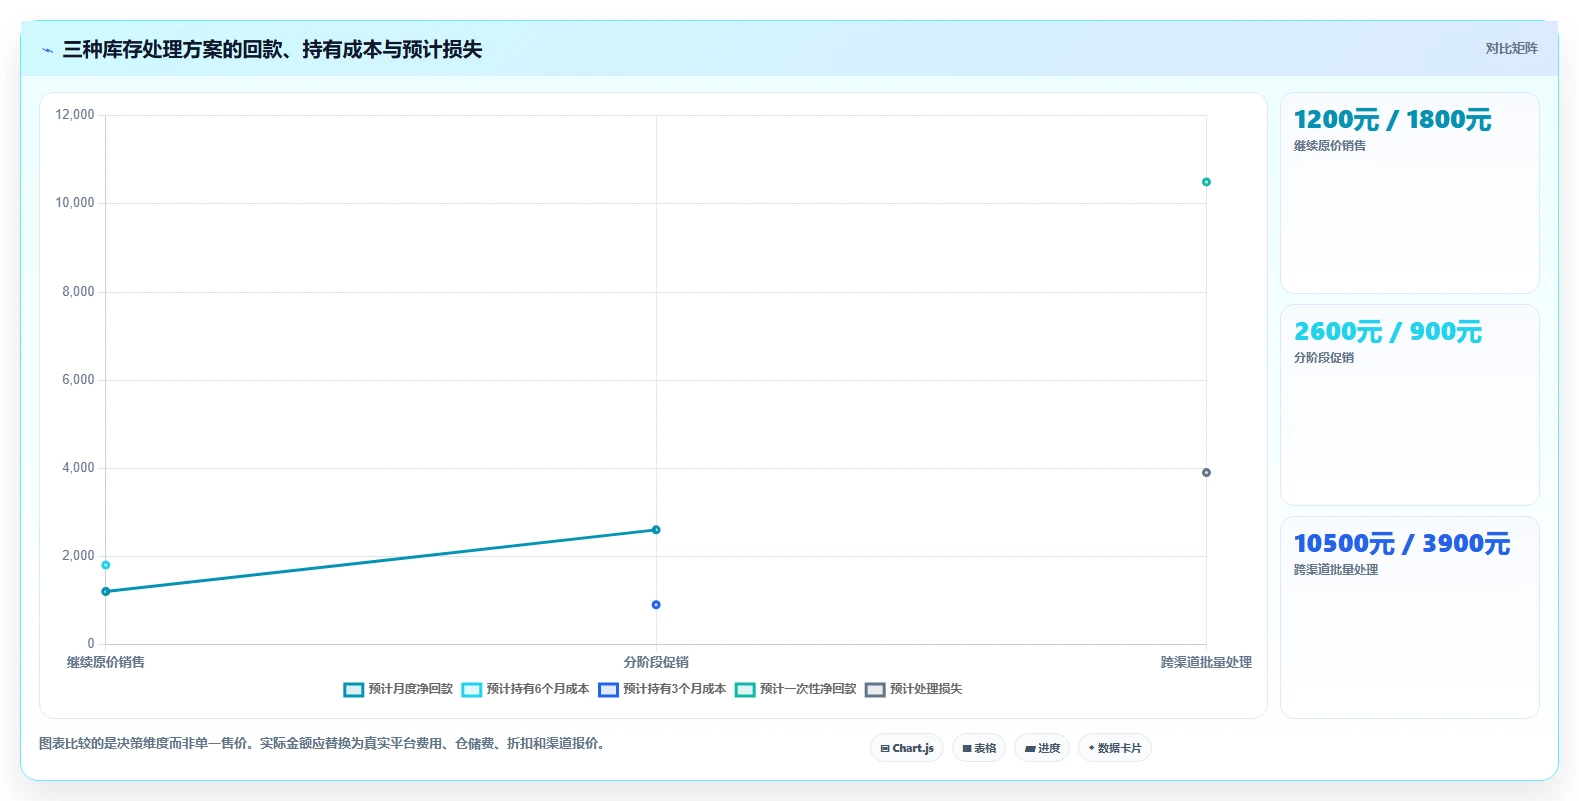Click the 对比矩阵 label in the header
This screenshot has width=1579, height=801.
coord(1511,48)
